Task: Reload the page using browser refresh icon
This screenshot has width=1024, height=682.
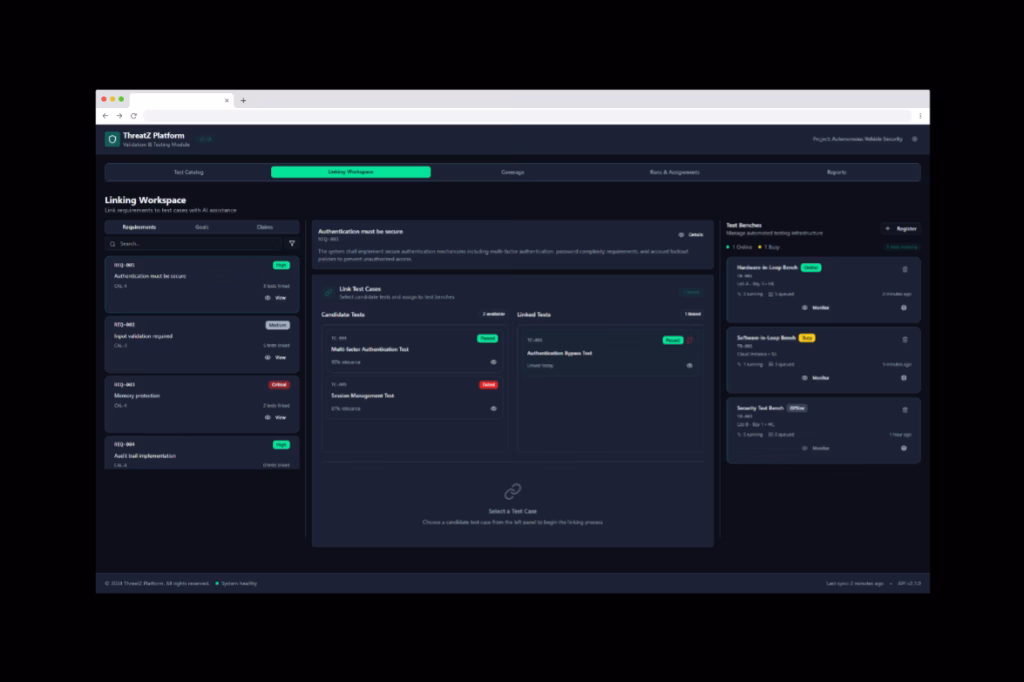Action: tap(132, 116)
